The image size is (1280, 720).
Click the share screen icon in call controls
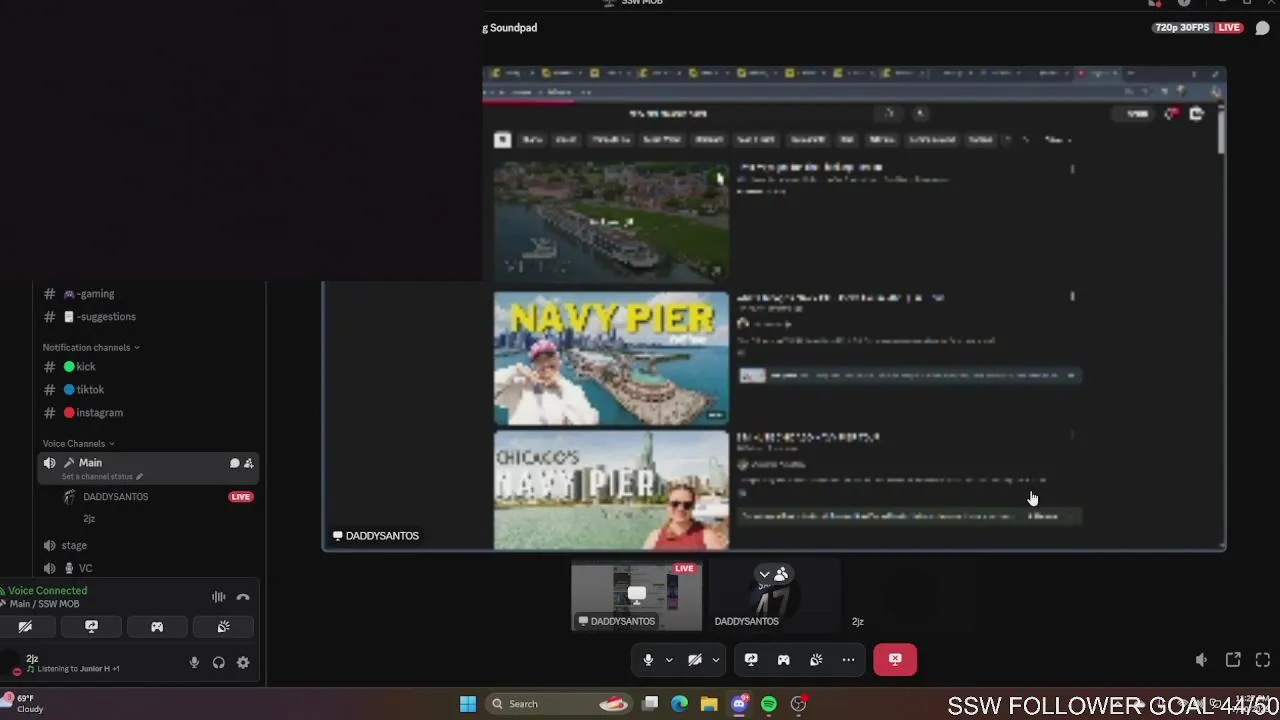pos(751,660)
